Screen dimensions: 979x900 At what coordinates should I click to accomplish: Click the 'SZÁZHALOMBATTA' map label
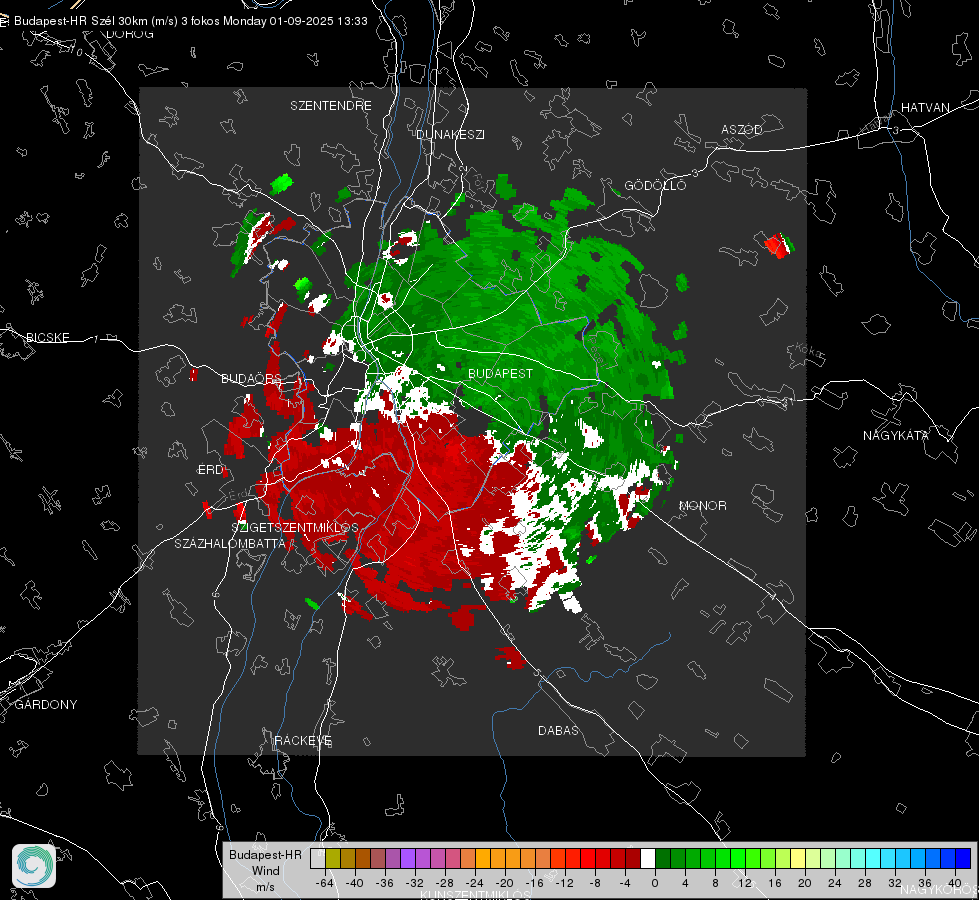(x=230, y=543)
